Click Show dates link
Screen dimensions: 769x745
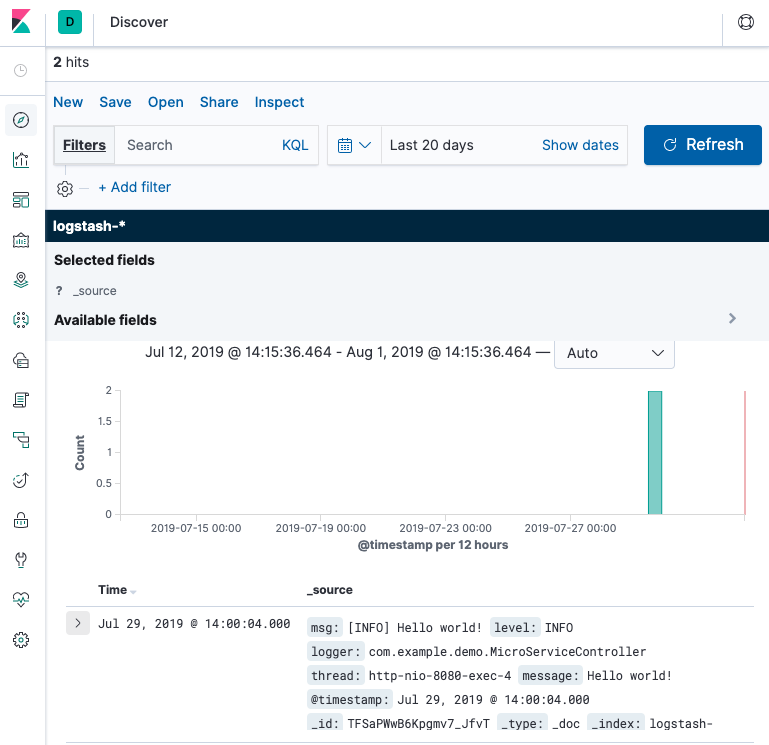pos(580,145)
